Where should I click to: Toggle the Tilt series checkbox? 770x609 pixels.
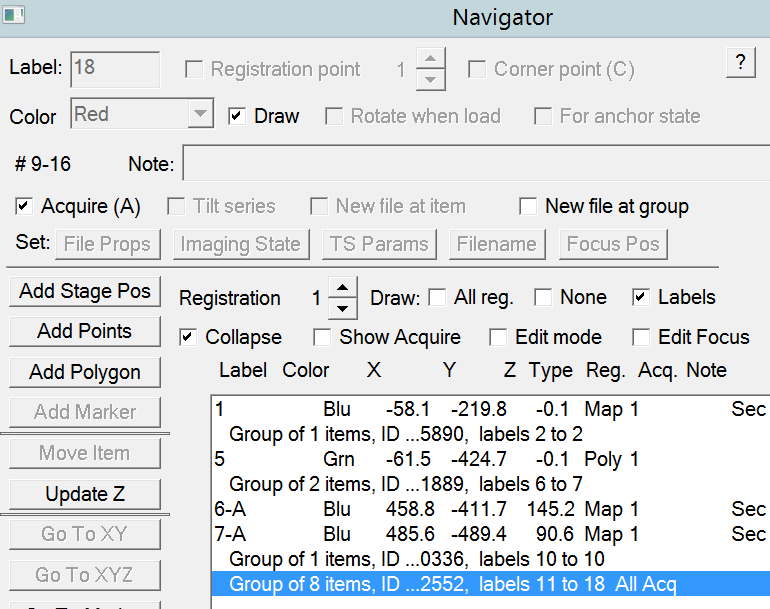pyautogui.click(x=176, y=206)
